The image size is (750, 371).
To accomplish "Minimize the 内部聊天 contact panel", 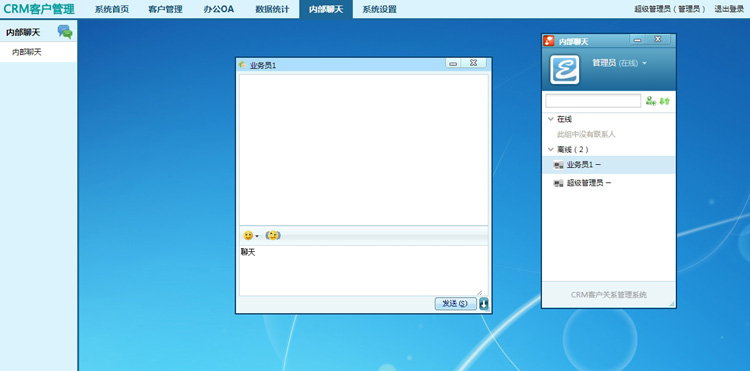I will point(637,40).
